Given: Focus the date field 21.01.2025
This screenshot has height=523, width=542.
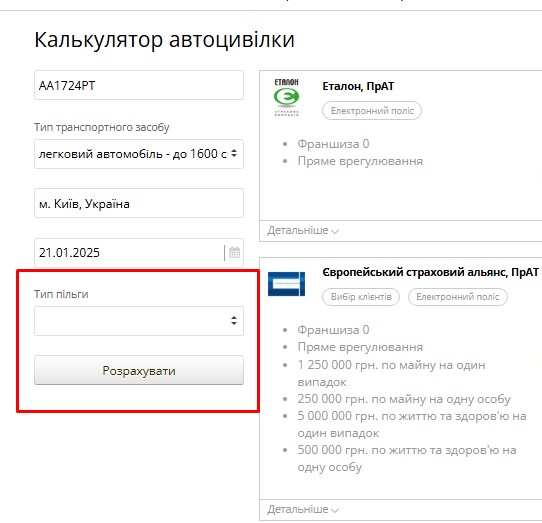Looking at the screenshot, I should click(130, 253).
